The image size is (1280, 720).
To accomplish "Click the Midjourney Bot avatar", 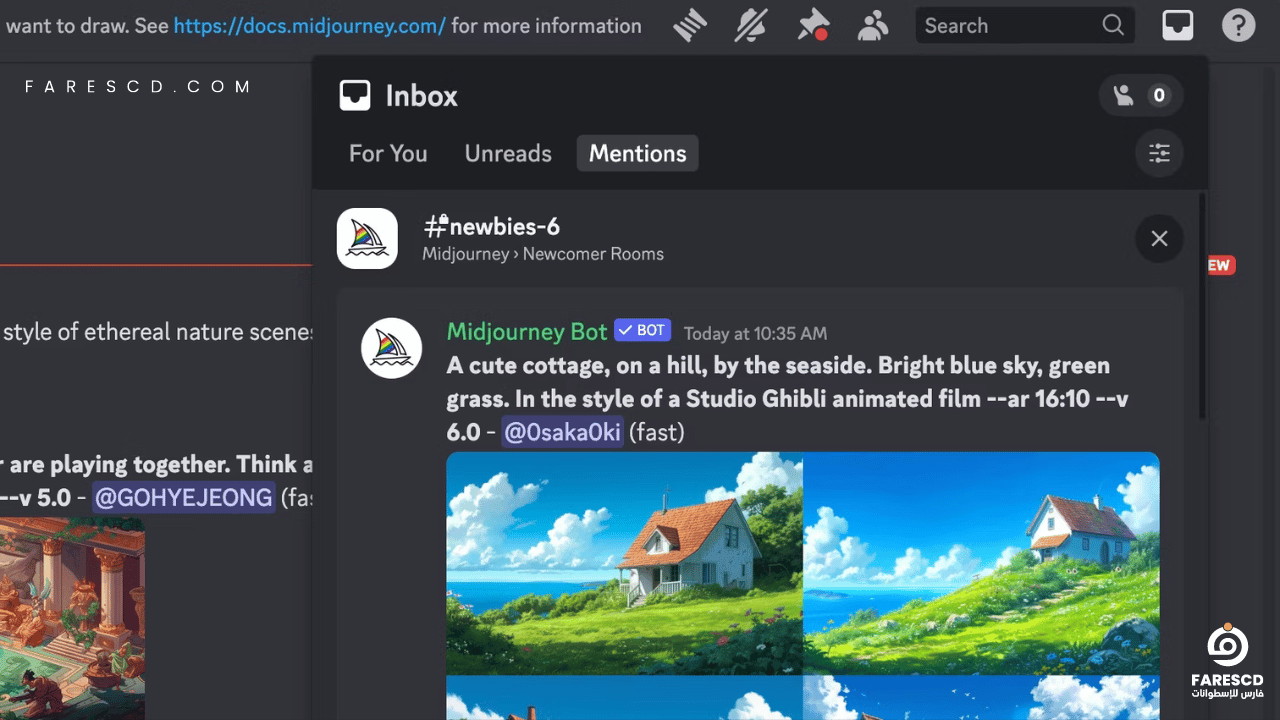I will coord(391,348).
